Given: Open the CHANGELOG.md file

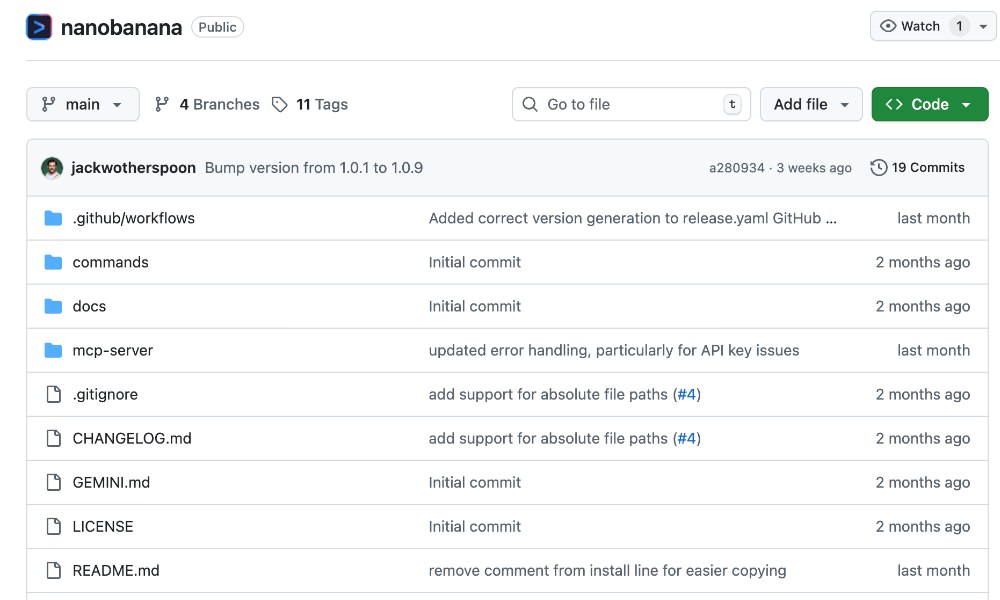Looking at the screenshot, I should (x=131, y=438).
